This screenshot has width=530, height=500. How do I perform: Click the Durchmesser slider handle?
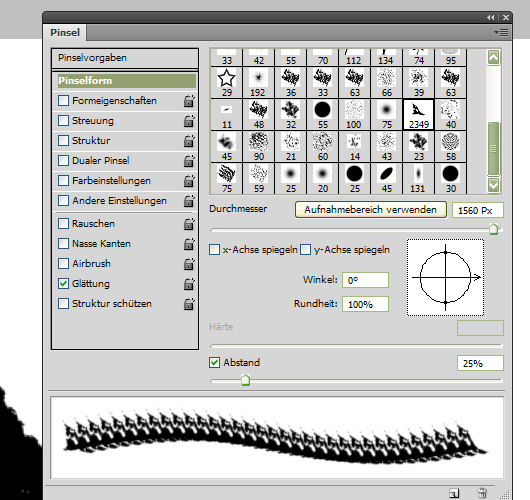(x=494, y=229)
